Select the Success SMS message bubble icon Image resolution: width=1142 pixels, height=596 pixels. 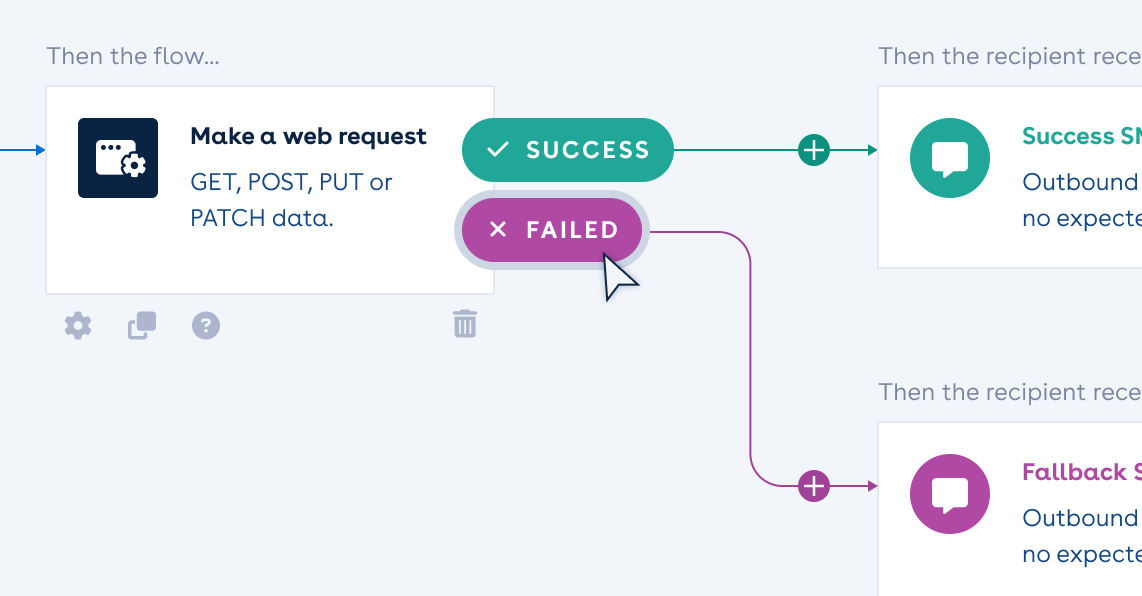pos(949,158)
